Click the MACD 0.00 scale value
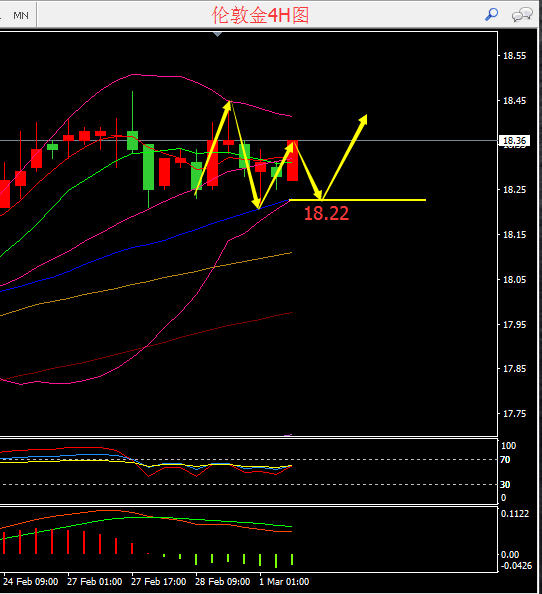 pos(510,555)
